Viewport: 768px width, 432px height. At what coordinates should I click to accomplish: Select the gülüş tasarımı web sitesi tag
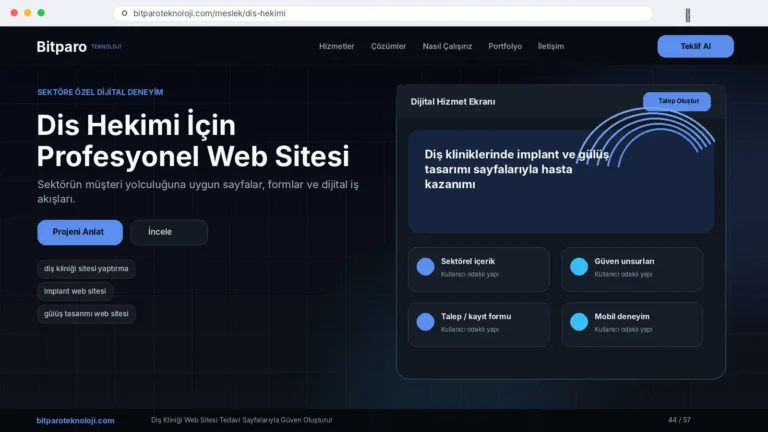(86, 313)
